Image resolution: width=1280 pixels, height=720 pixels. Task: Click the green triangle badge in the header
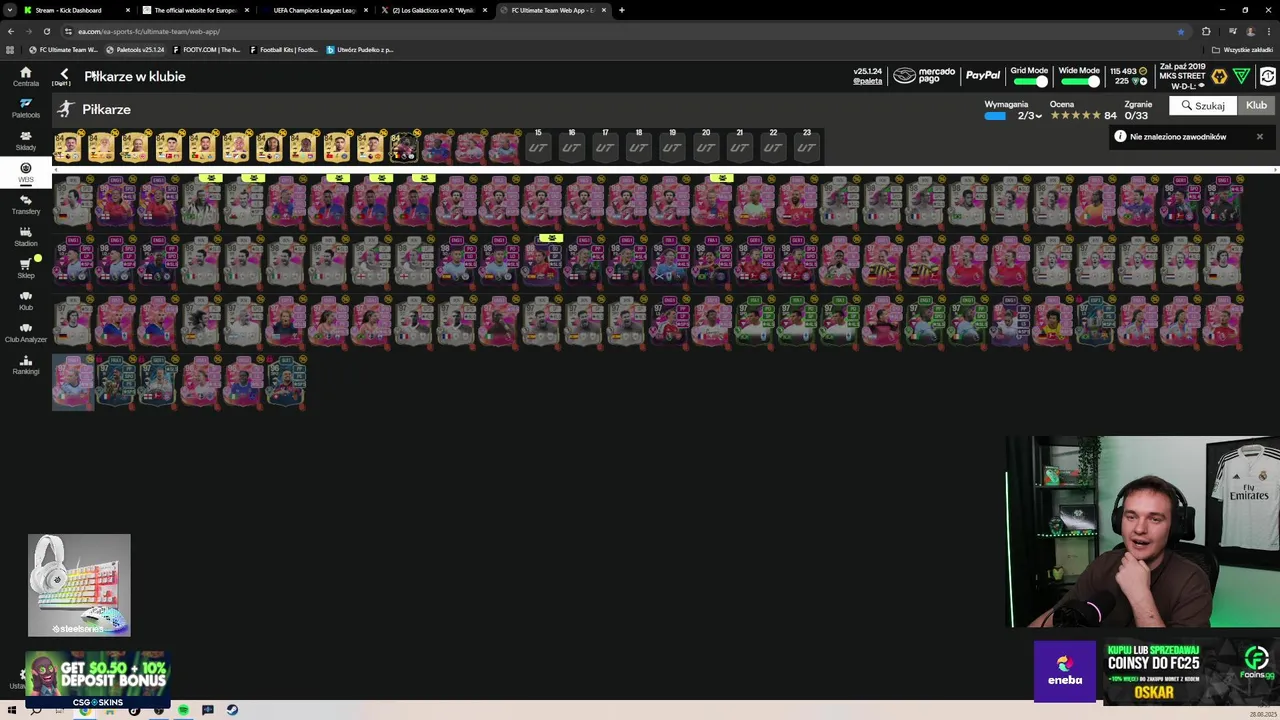pyautogui.click(x=1241, y=76)
